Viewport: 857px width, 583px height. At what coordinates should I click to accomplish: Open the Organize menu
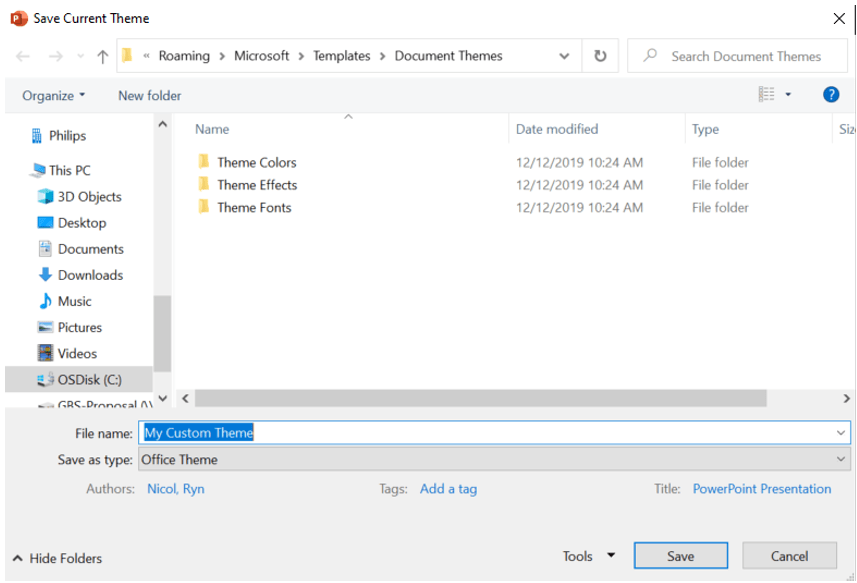[54, 96]
